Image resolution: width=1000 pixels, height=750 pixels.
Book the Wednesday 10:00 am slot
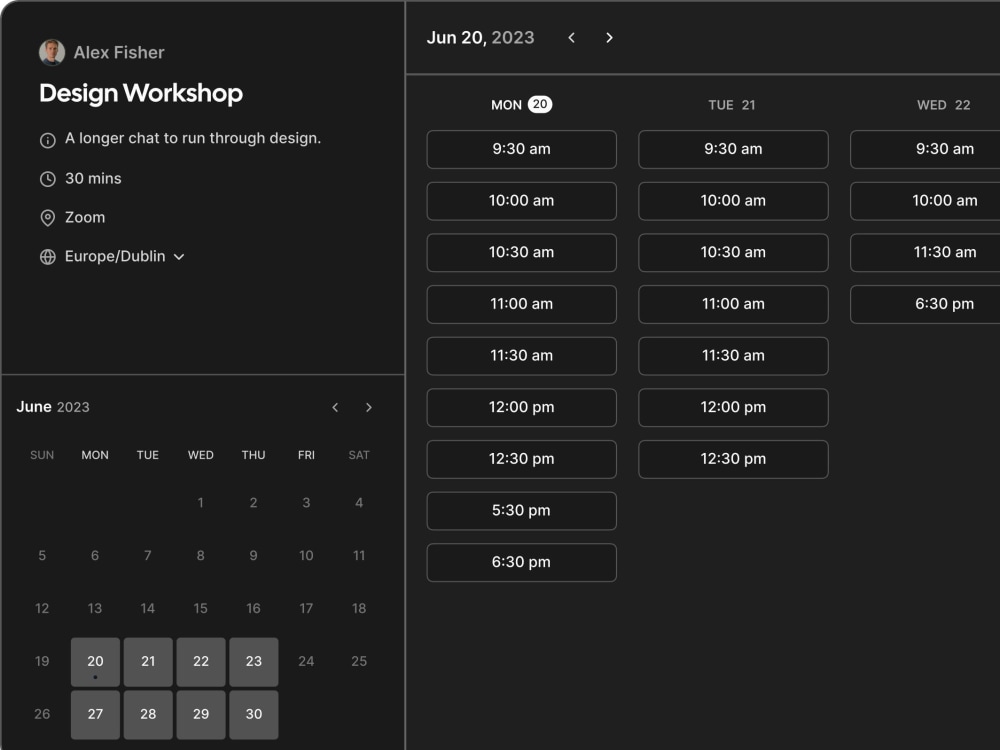point(925,201)
